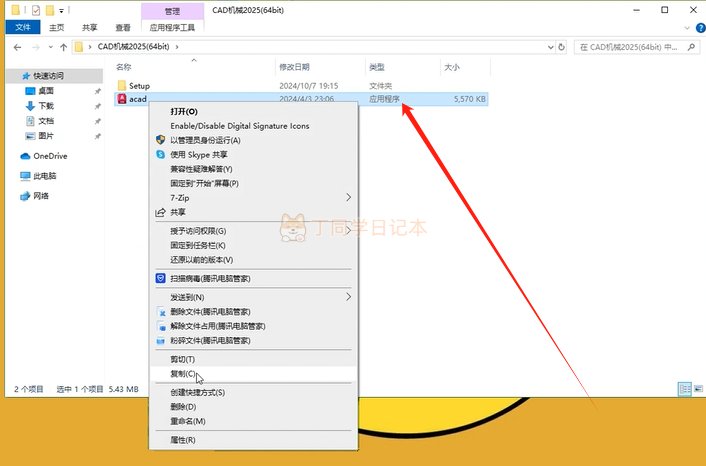This screenshot has width=706, height=466.
Task: Choose Delete (删除) in the context menu
Action: click(253, 407)
